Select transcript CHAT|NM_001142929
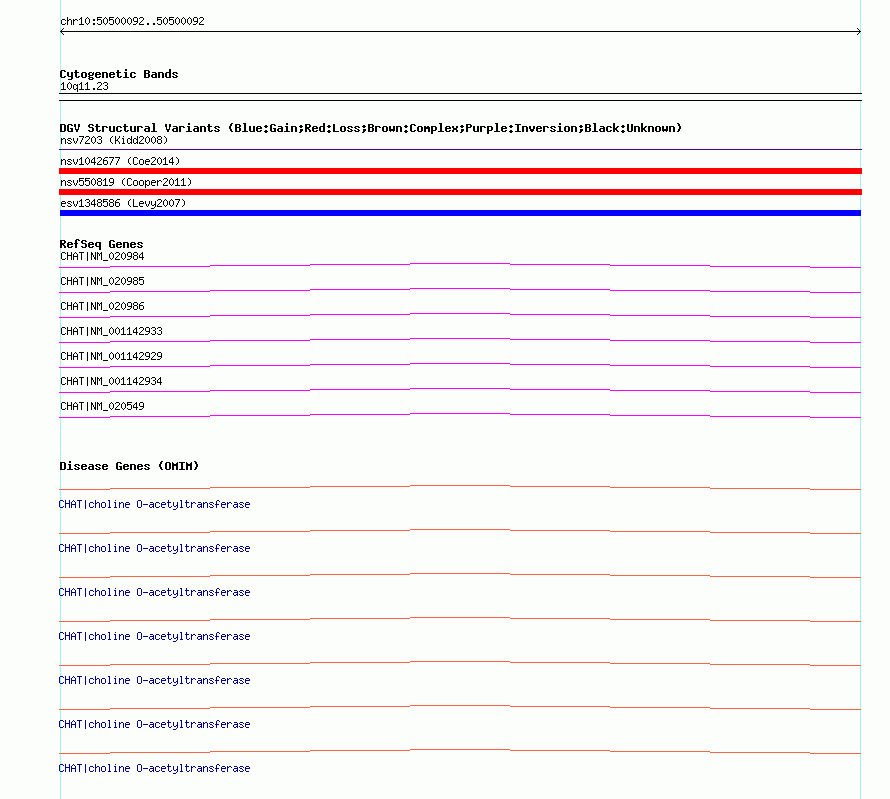This screenshot has width=890, height=799. [x=111, y=356]
